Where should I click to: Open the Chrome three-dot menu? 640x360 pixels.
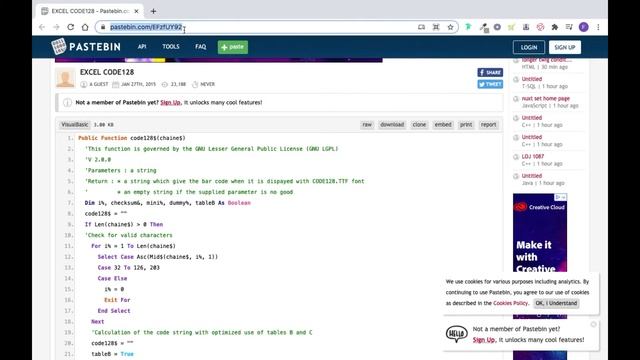click(x=598, y=27)
